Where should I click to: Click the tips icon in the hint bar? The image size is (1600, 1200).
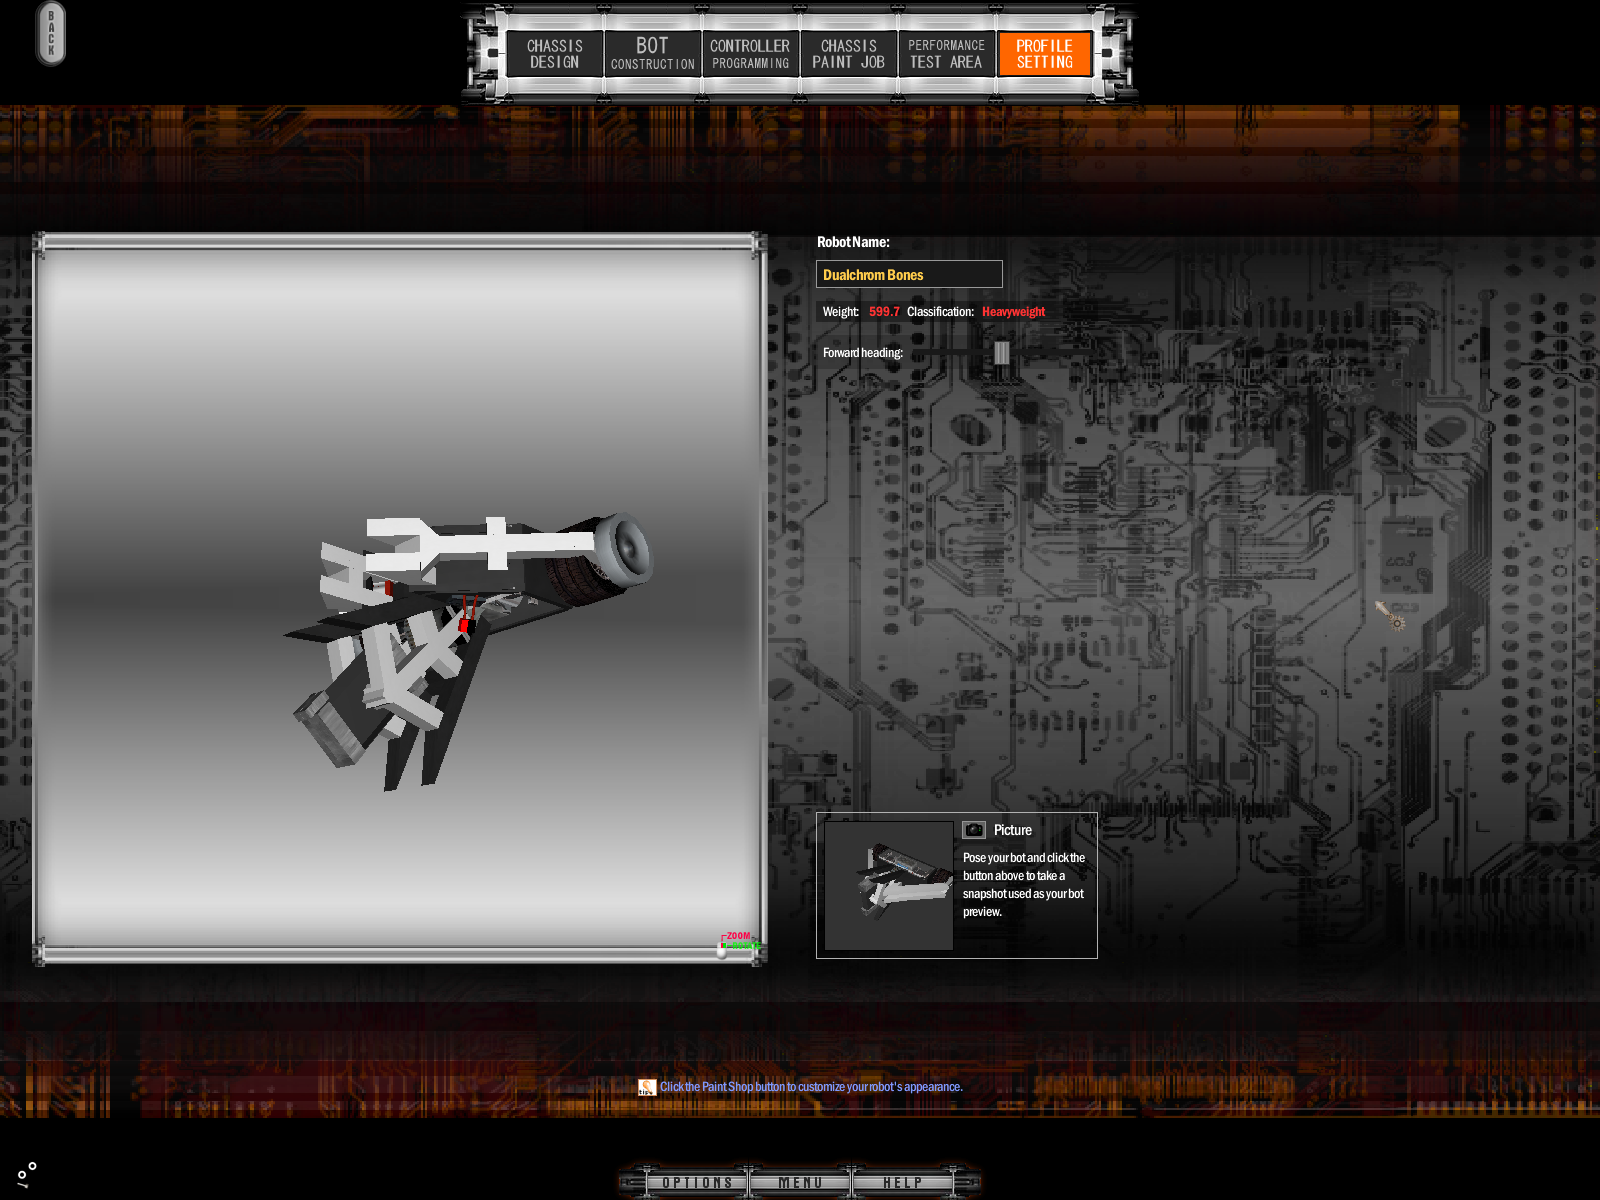(647, 1087)
